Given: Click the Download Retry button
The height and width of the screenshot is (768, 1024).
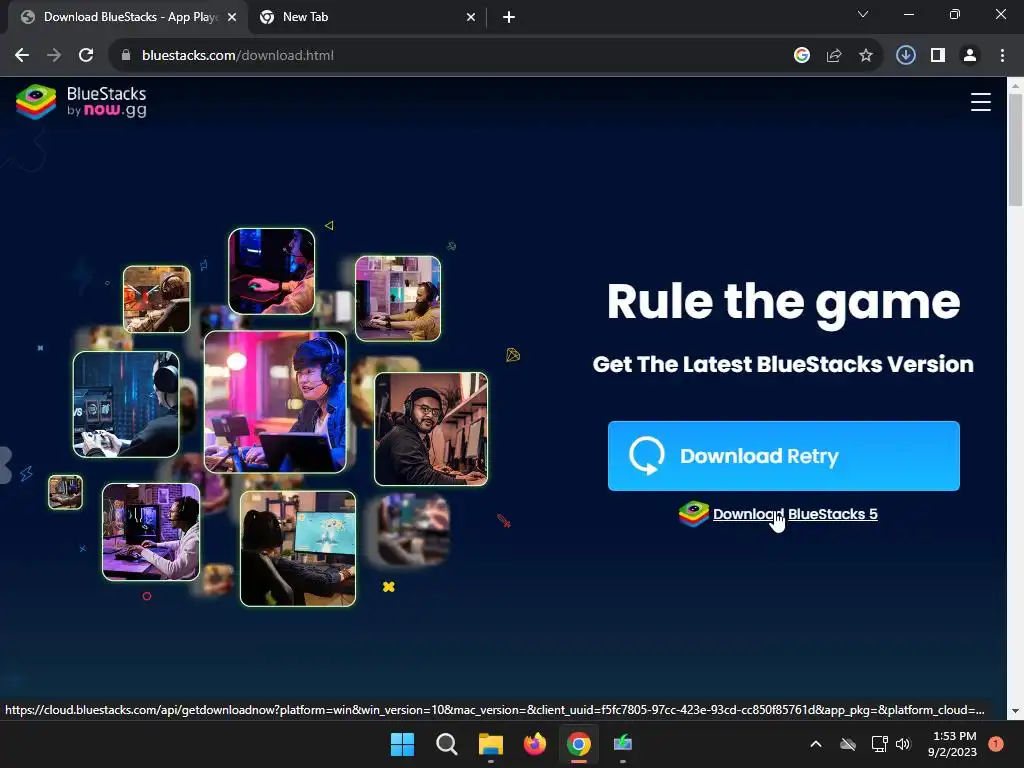Looking at the screenshot, I should (x=784, y=456).
